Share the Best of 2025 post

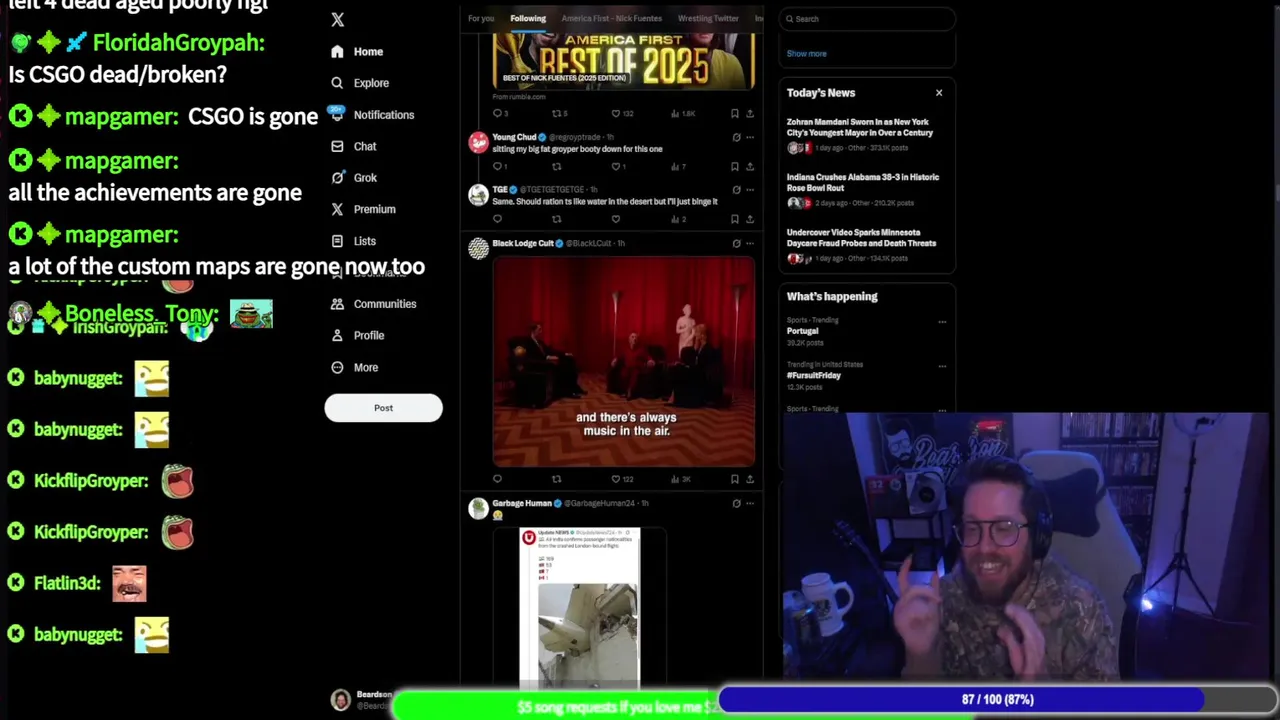pos(750,114)
